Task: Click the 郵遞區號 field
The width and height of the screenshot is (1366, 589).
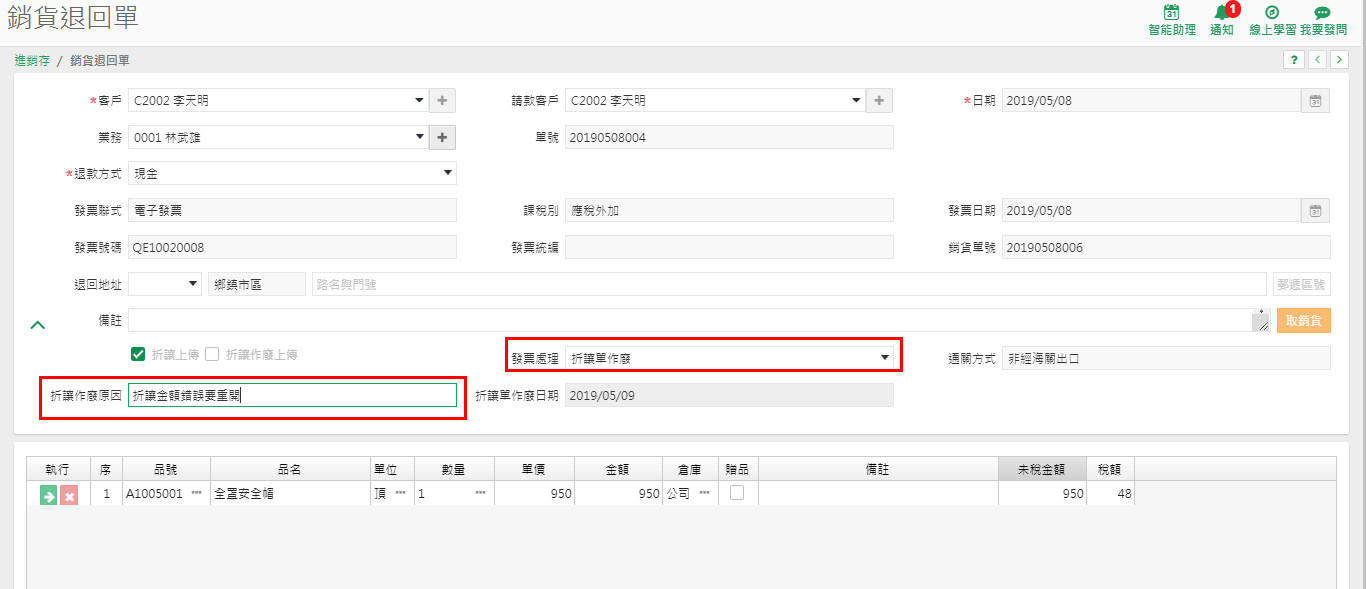Action: coord(1302,284)
